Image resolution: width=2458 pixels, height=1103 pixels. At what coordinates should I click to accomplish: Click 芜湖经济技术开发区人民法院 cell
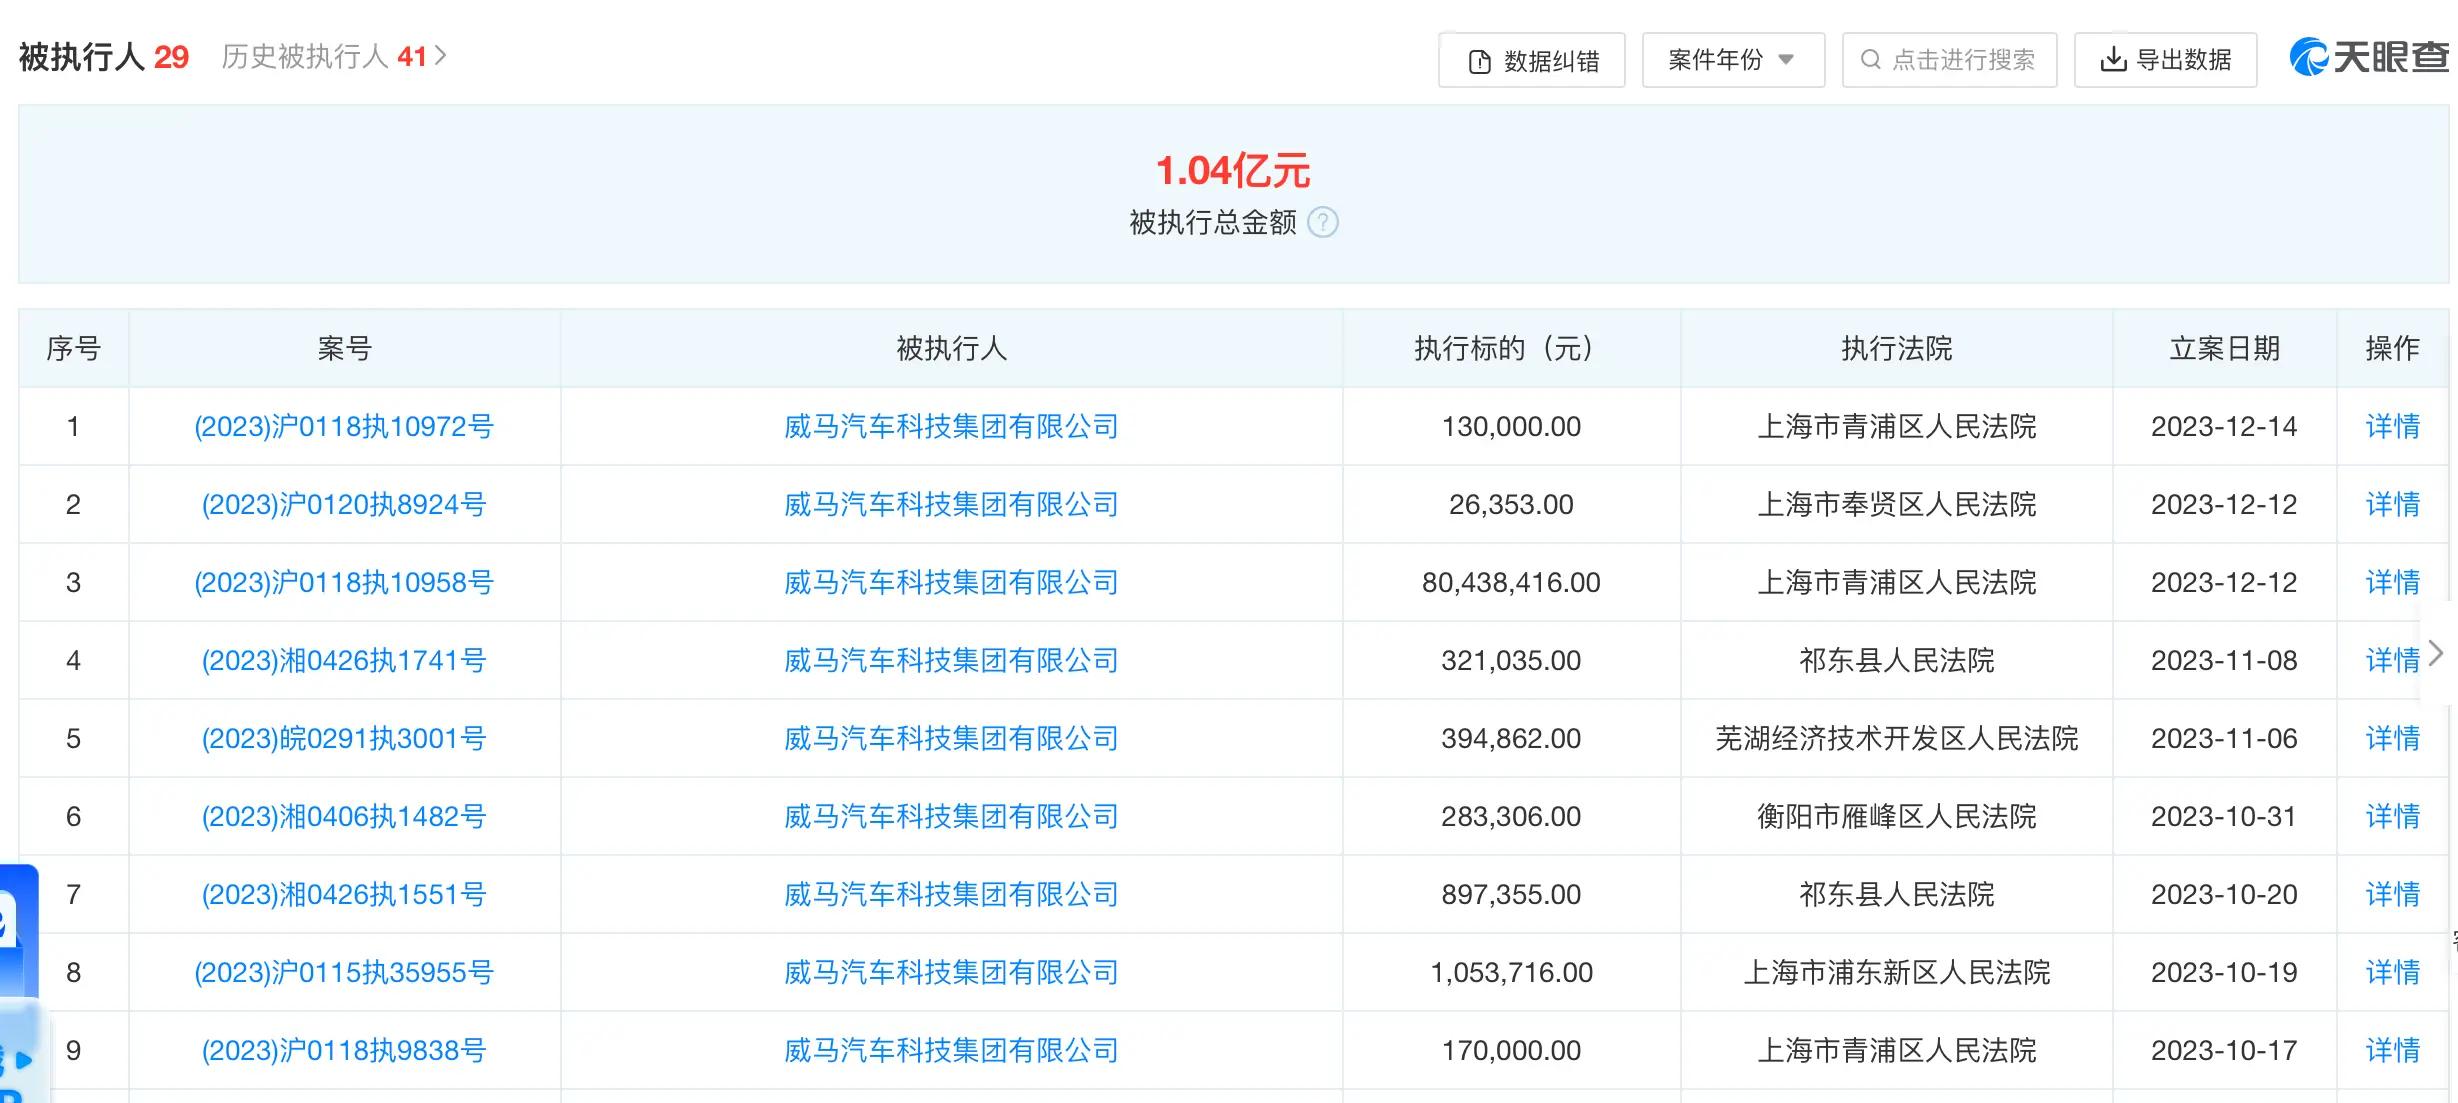[1897, 739]
